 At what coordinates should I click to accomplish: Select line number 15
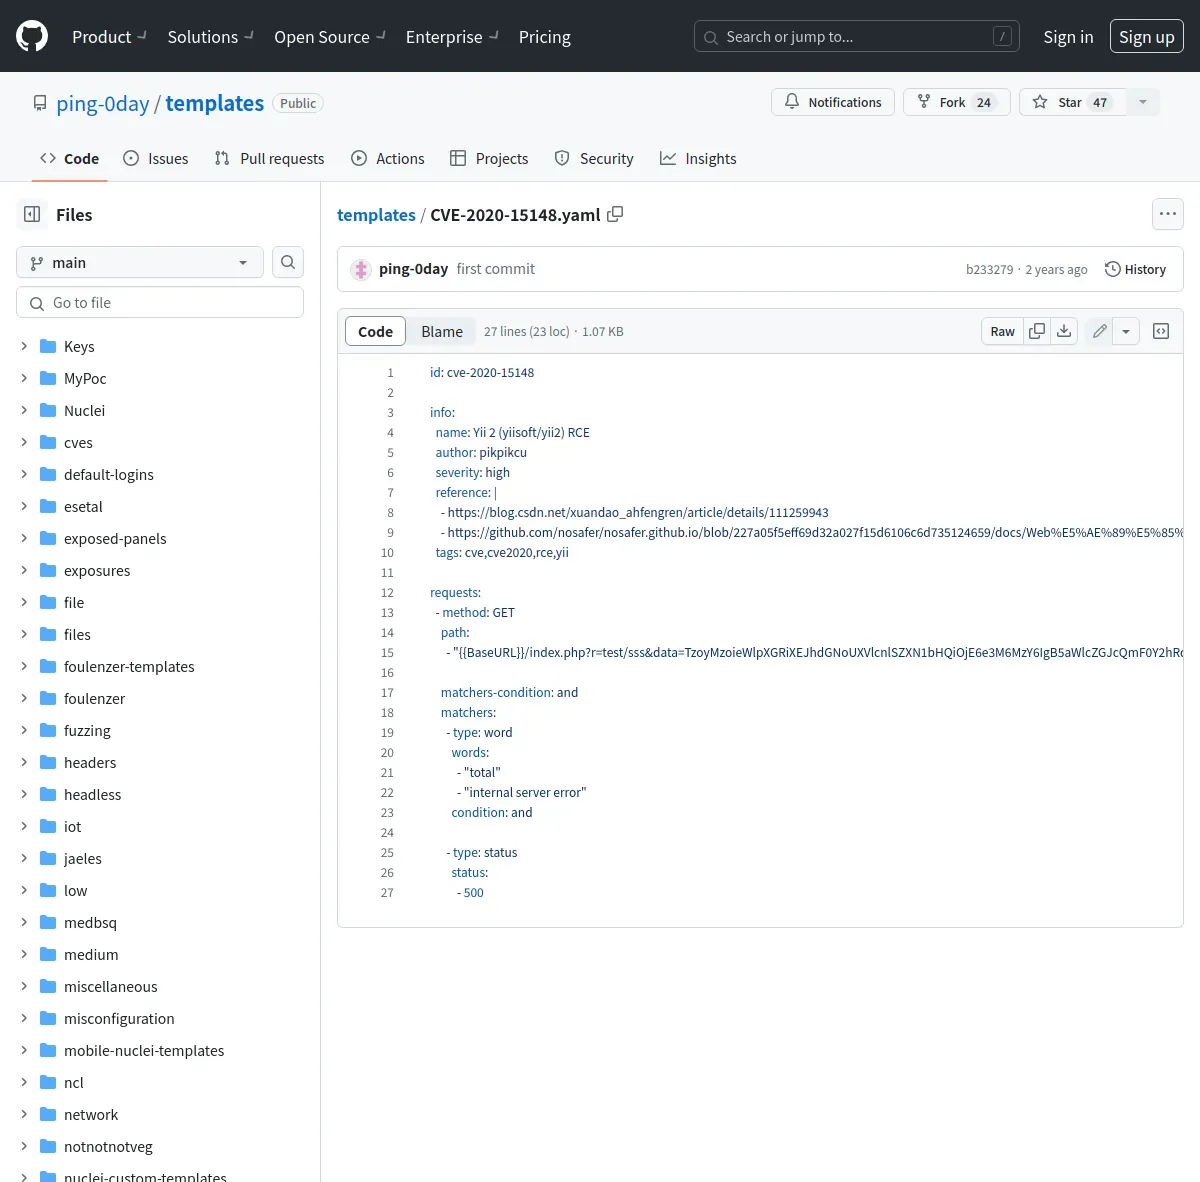[387, 652]
